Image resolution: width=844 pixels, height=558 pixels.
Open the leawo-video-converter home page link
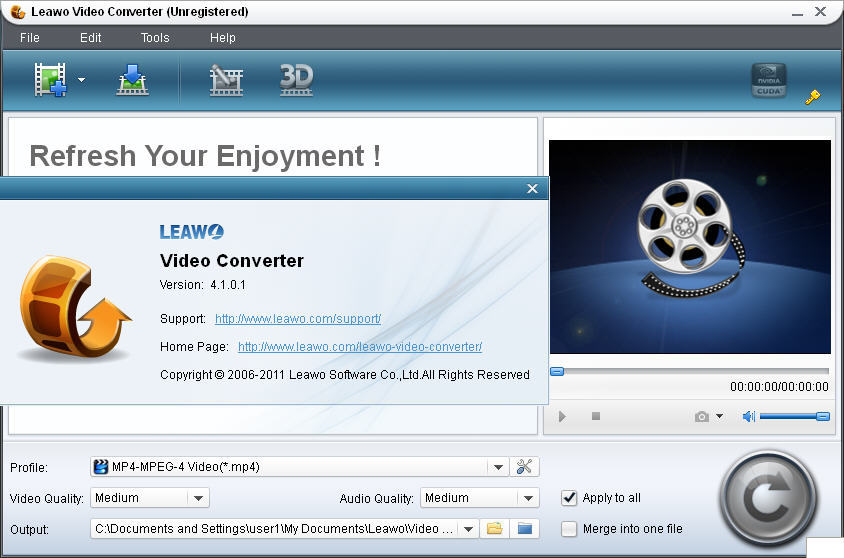360,347
